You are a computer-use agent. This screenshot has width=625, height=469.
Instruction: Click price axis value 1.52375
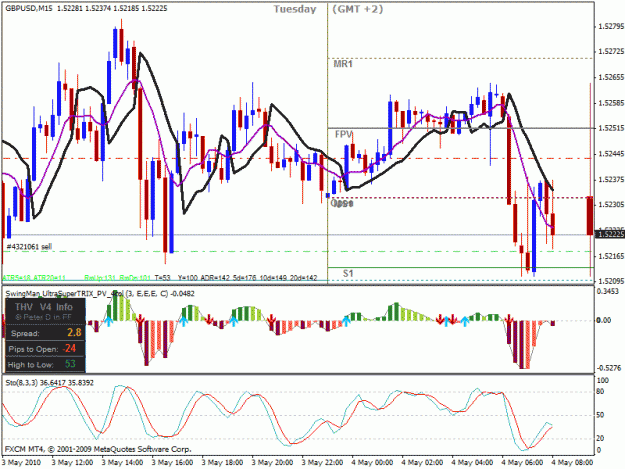611,179
